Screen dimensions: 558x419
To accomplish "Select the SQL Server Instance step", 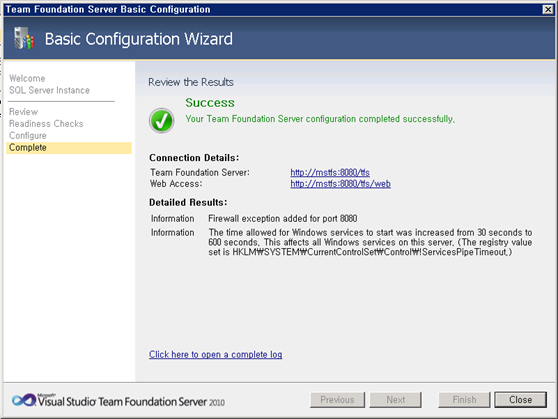I will (49, 90).
